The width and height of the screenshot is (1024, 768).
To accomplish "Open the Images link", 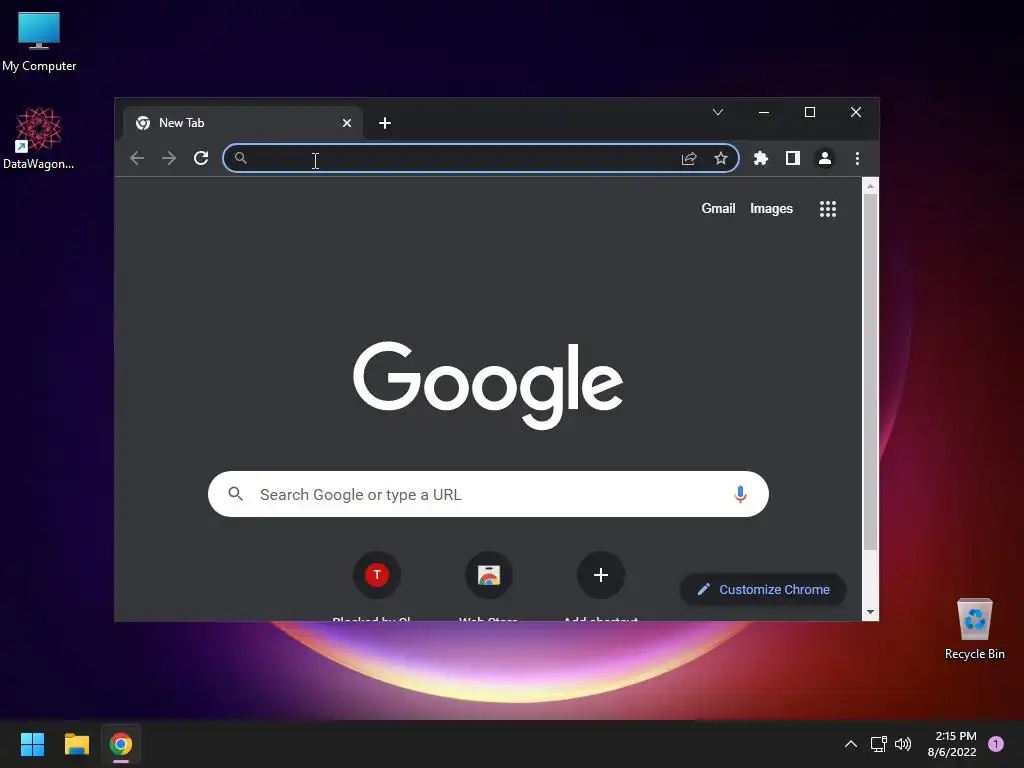I will point(771,209).
